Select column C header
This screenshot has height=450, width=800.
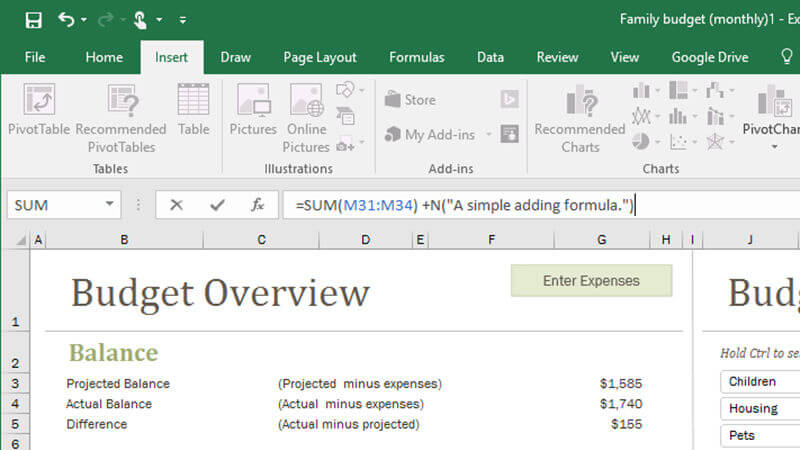pyautogui.click(x=261, y=240)
